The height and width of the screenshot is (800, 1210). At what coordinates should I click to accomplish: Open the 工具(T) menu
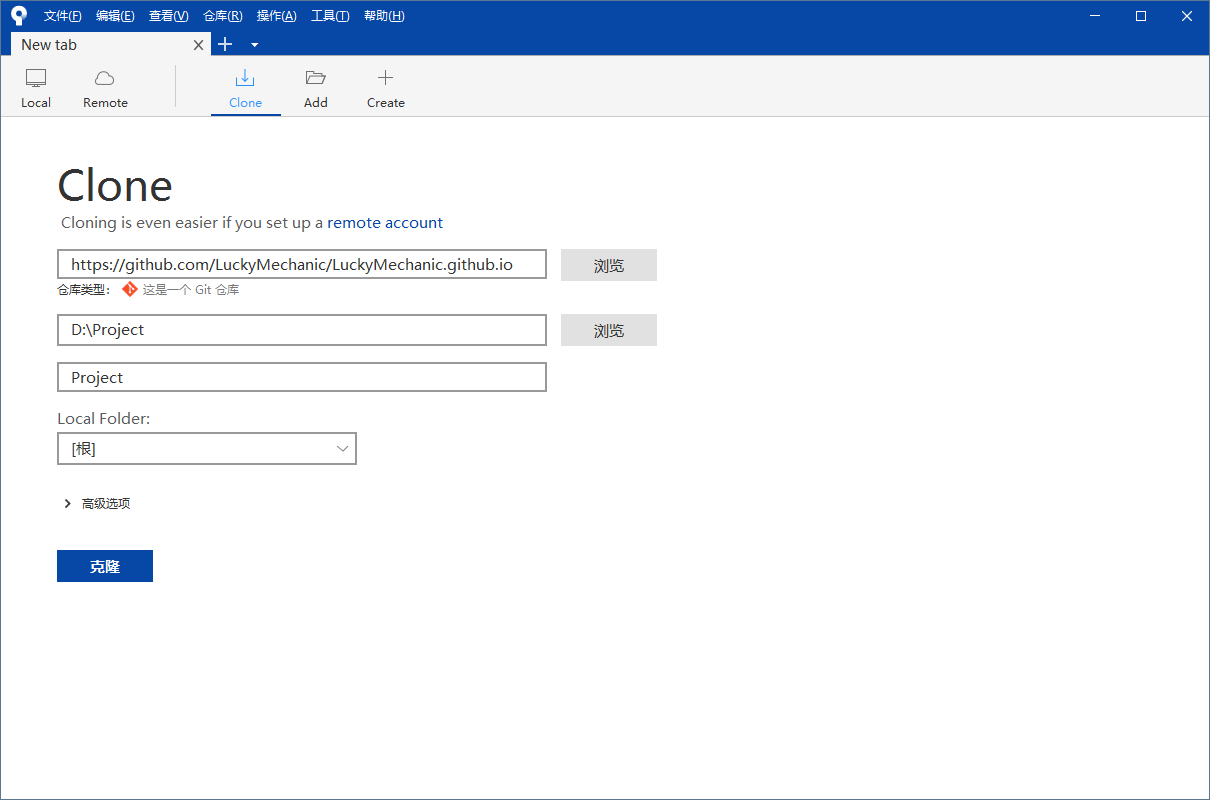point(330,16)
